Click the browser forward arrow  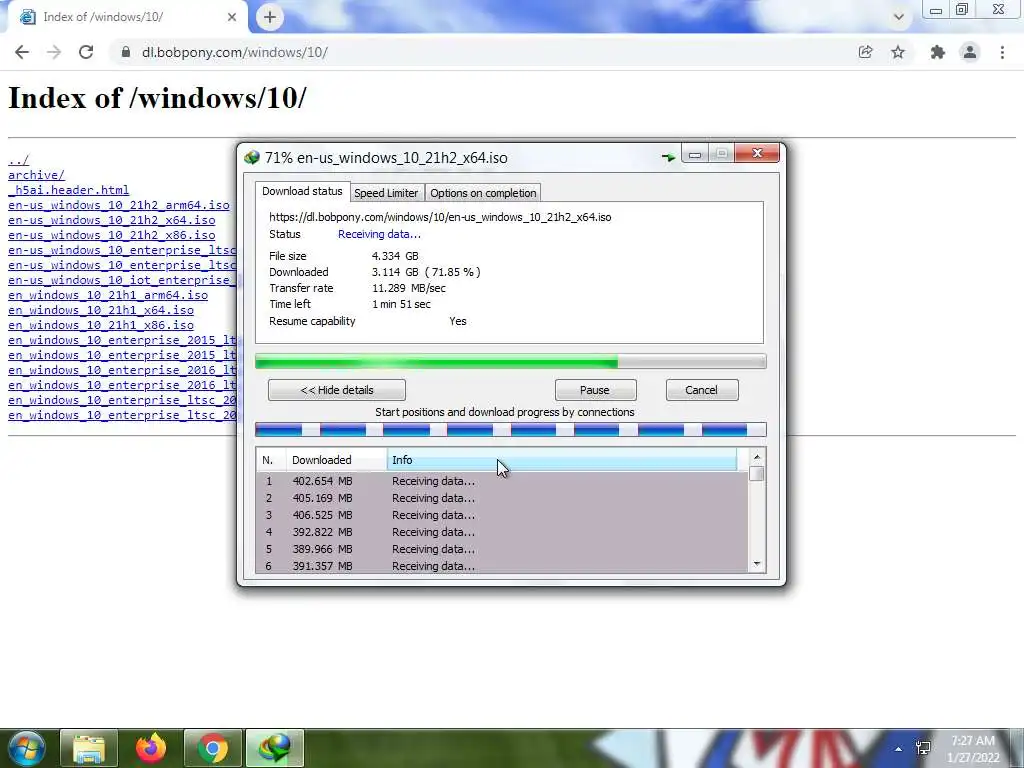tap(54, 52)
